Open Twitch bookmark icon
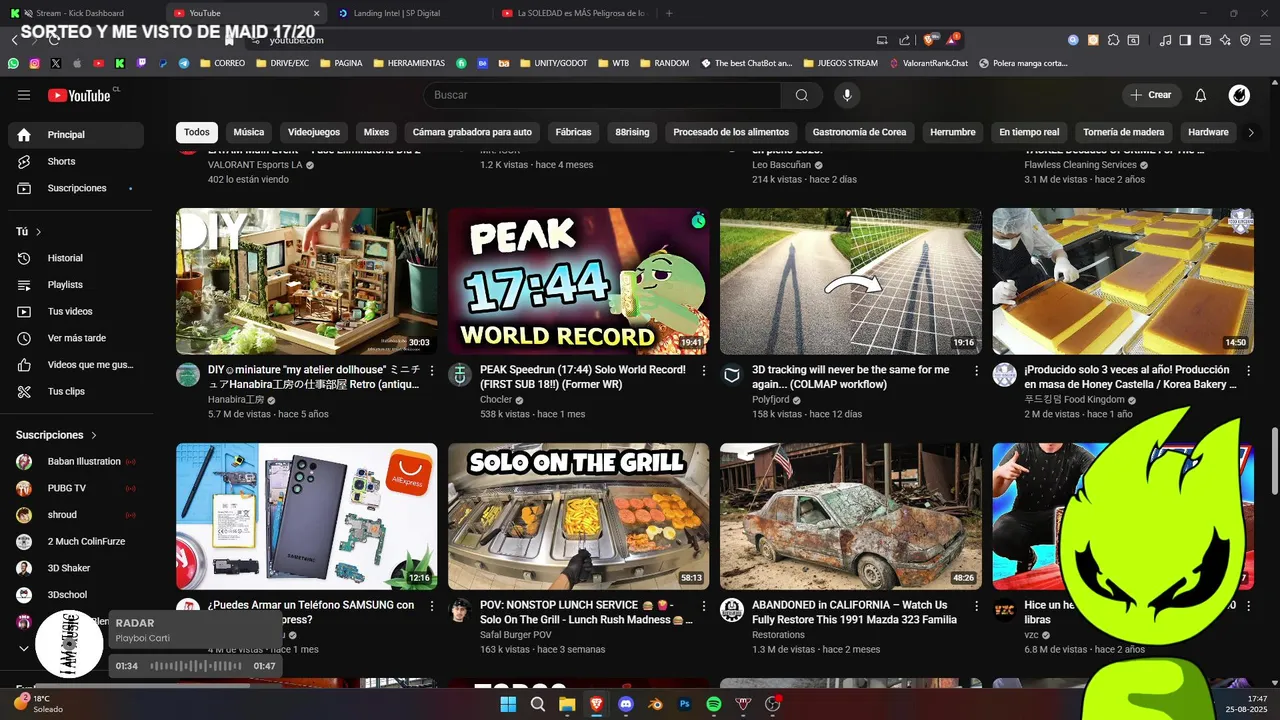The height and width of the screenshot is (720, 1280). (x=141, y=63)
